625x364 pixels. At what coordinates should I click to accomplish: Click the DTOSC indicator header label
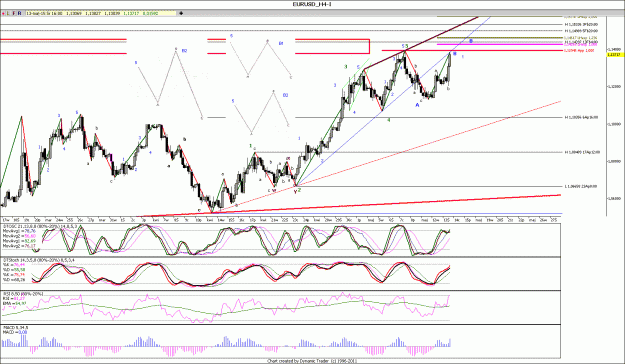pyautogui.click(x=40, y=226)
